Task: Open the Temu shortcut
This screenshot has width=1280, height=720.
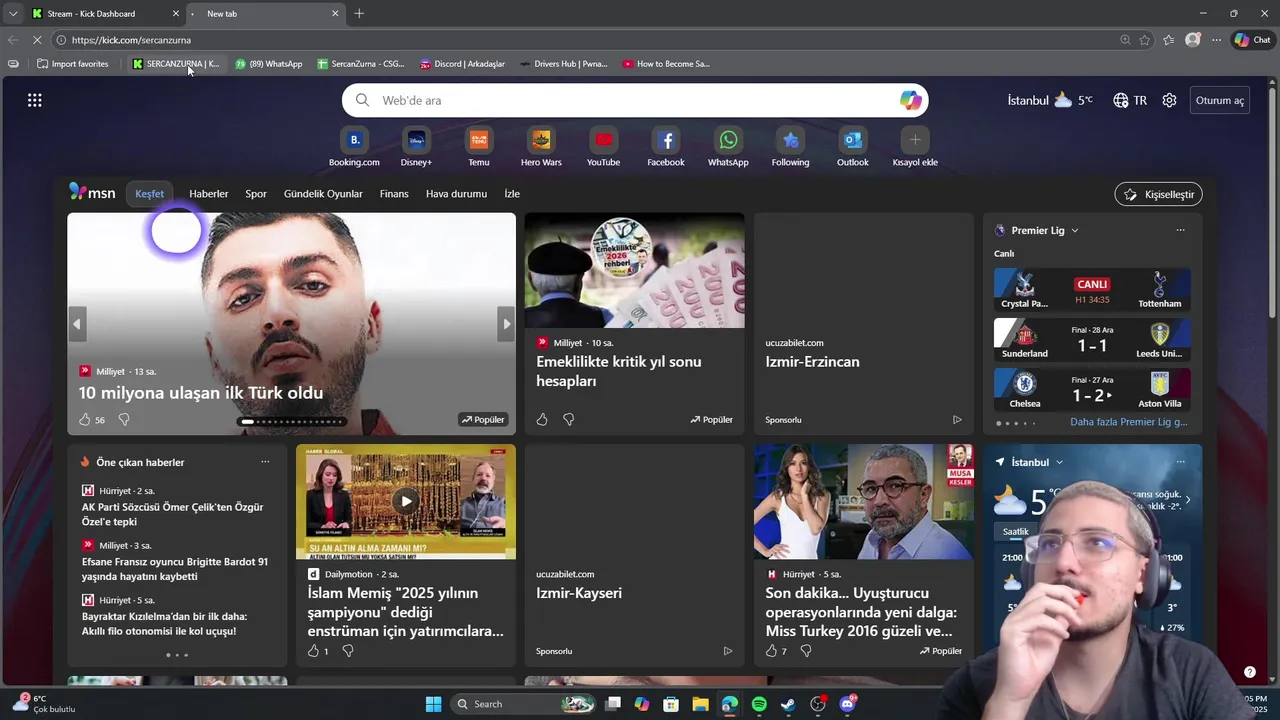Action: (479, 146)
